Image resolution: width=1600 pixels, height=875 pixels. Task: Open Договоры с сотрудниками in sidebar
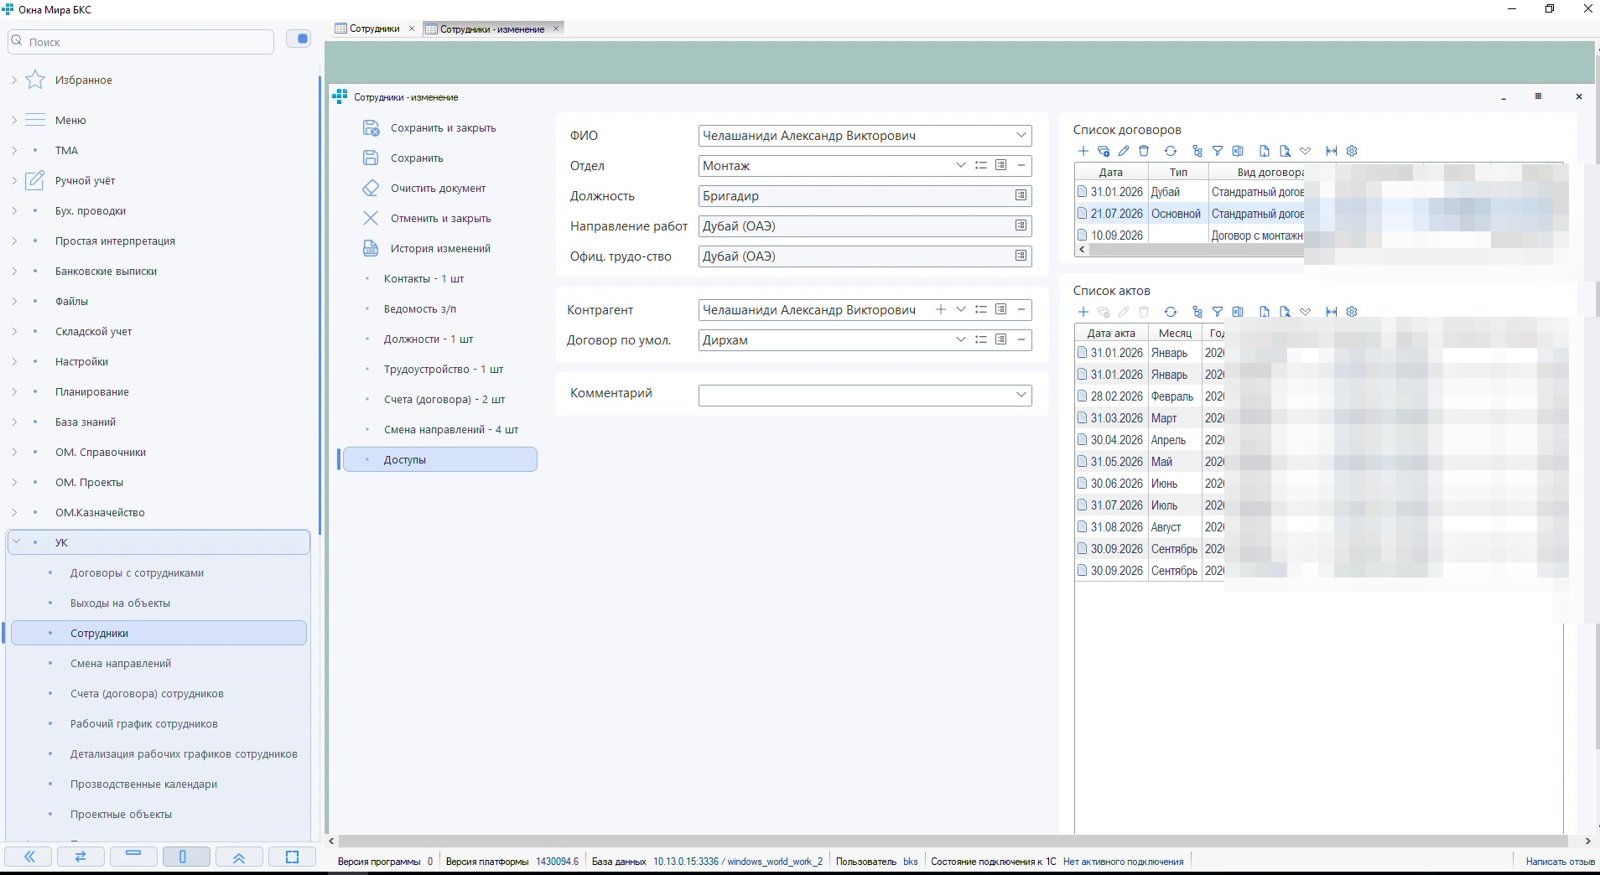pyautogui.click(x=137, y=573)
